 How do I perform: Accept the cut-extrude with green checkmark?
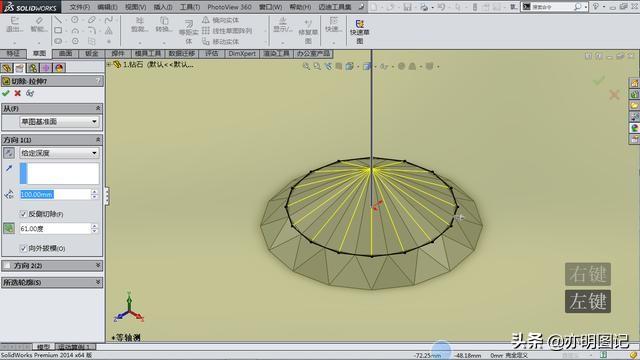point(6,93)
